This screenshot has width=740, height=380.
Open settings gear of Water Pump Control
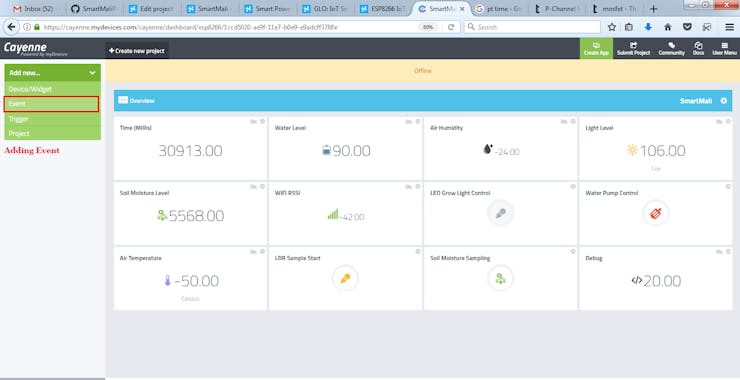point(728,186)
